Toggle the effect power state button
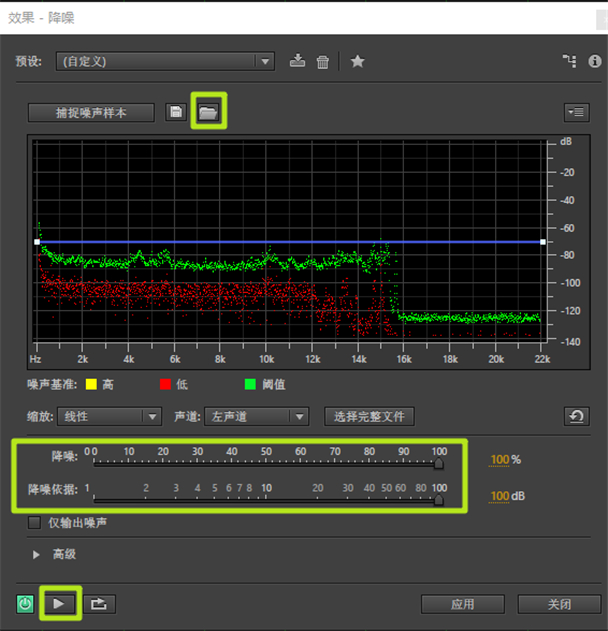This screenshot has height=631, width=608. coord(25,604)
